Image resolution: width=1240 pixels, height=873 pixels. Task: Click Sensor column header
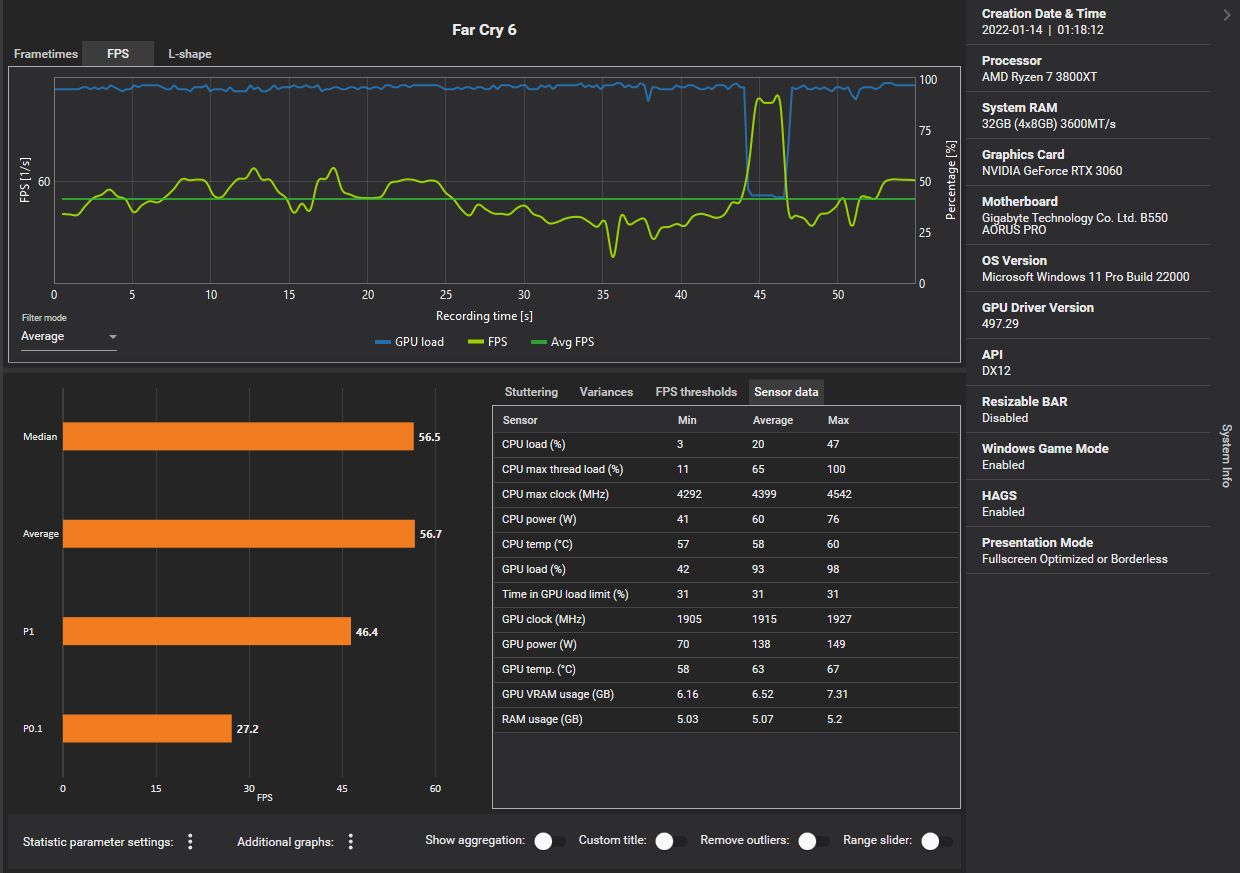tap(520, 420)
